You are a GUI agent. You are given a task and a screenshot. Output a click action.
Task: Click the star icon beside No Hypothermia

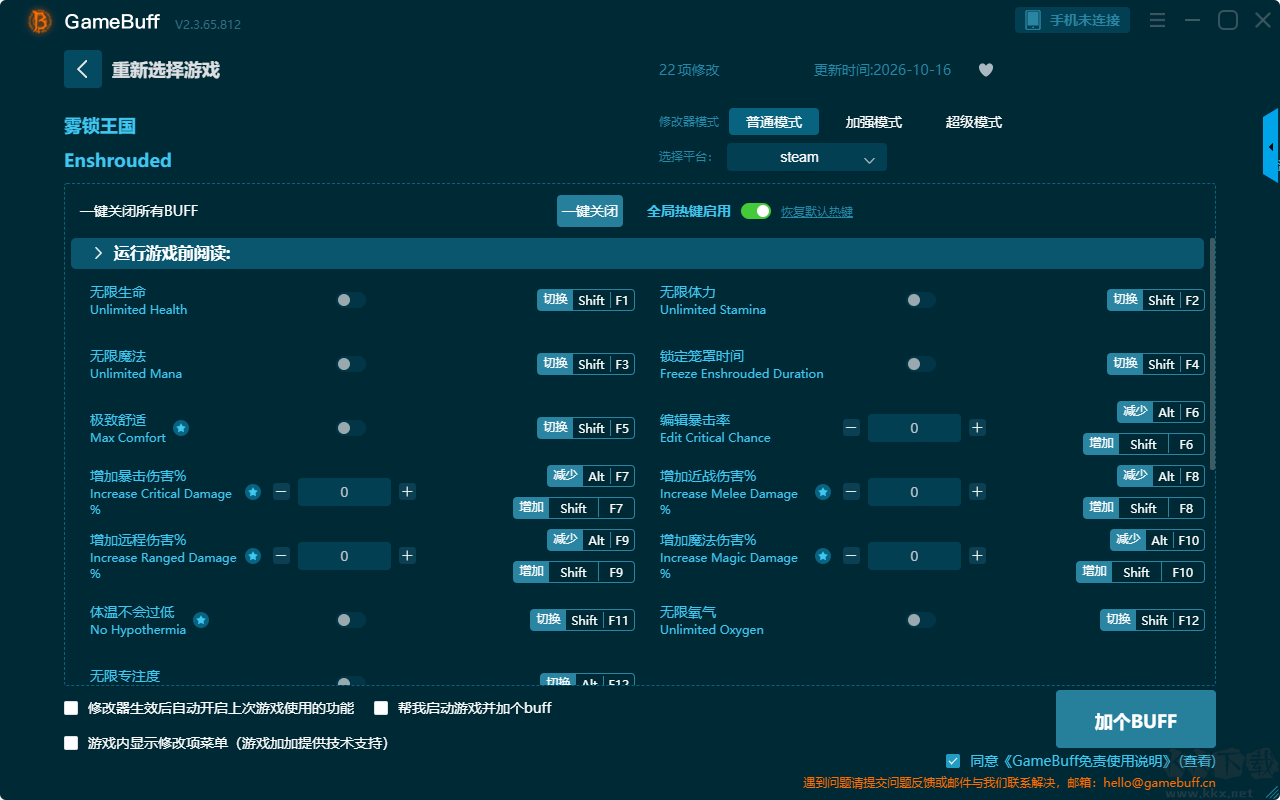point(201,620)
